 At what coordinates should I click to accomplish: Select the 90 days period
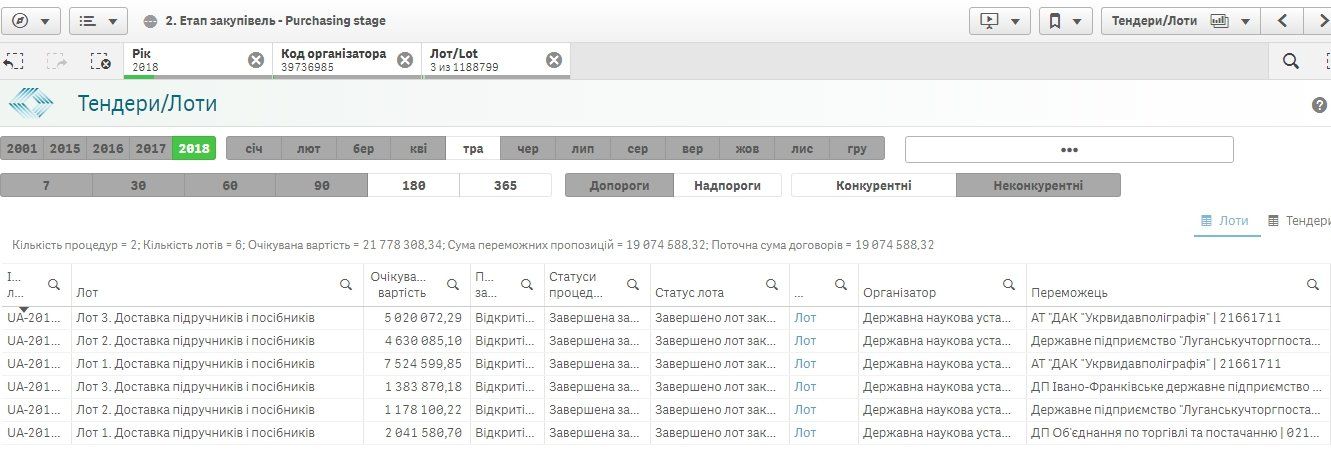click(322, 185)
